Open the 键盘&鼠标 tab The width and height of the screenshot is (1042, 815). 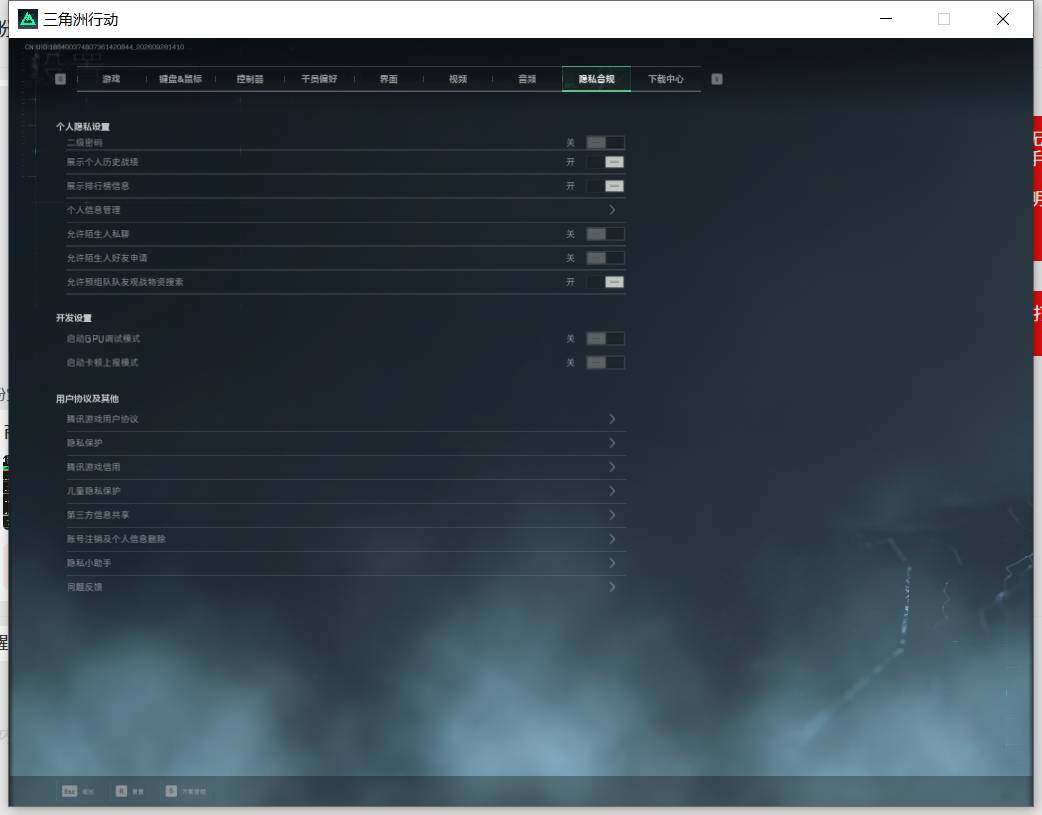(x=180, y=79)
